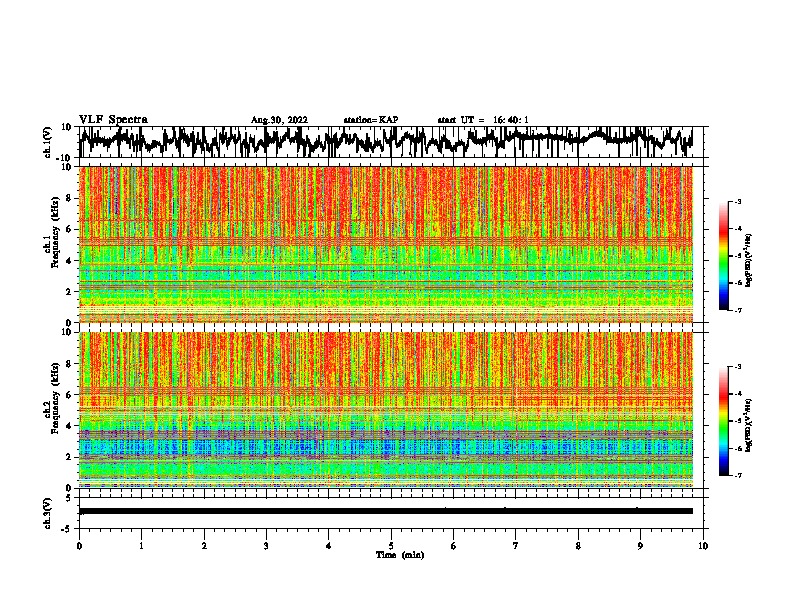Select the "start UT = 16:40: 1" text

pyautogui.click(x=483, y=120)
